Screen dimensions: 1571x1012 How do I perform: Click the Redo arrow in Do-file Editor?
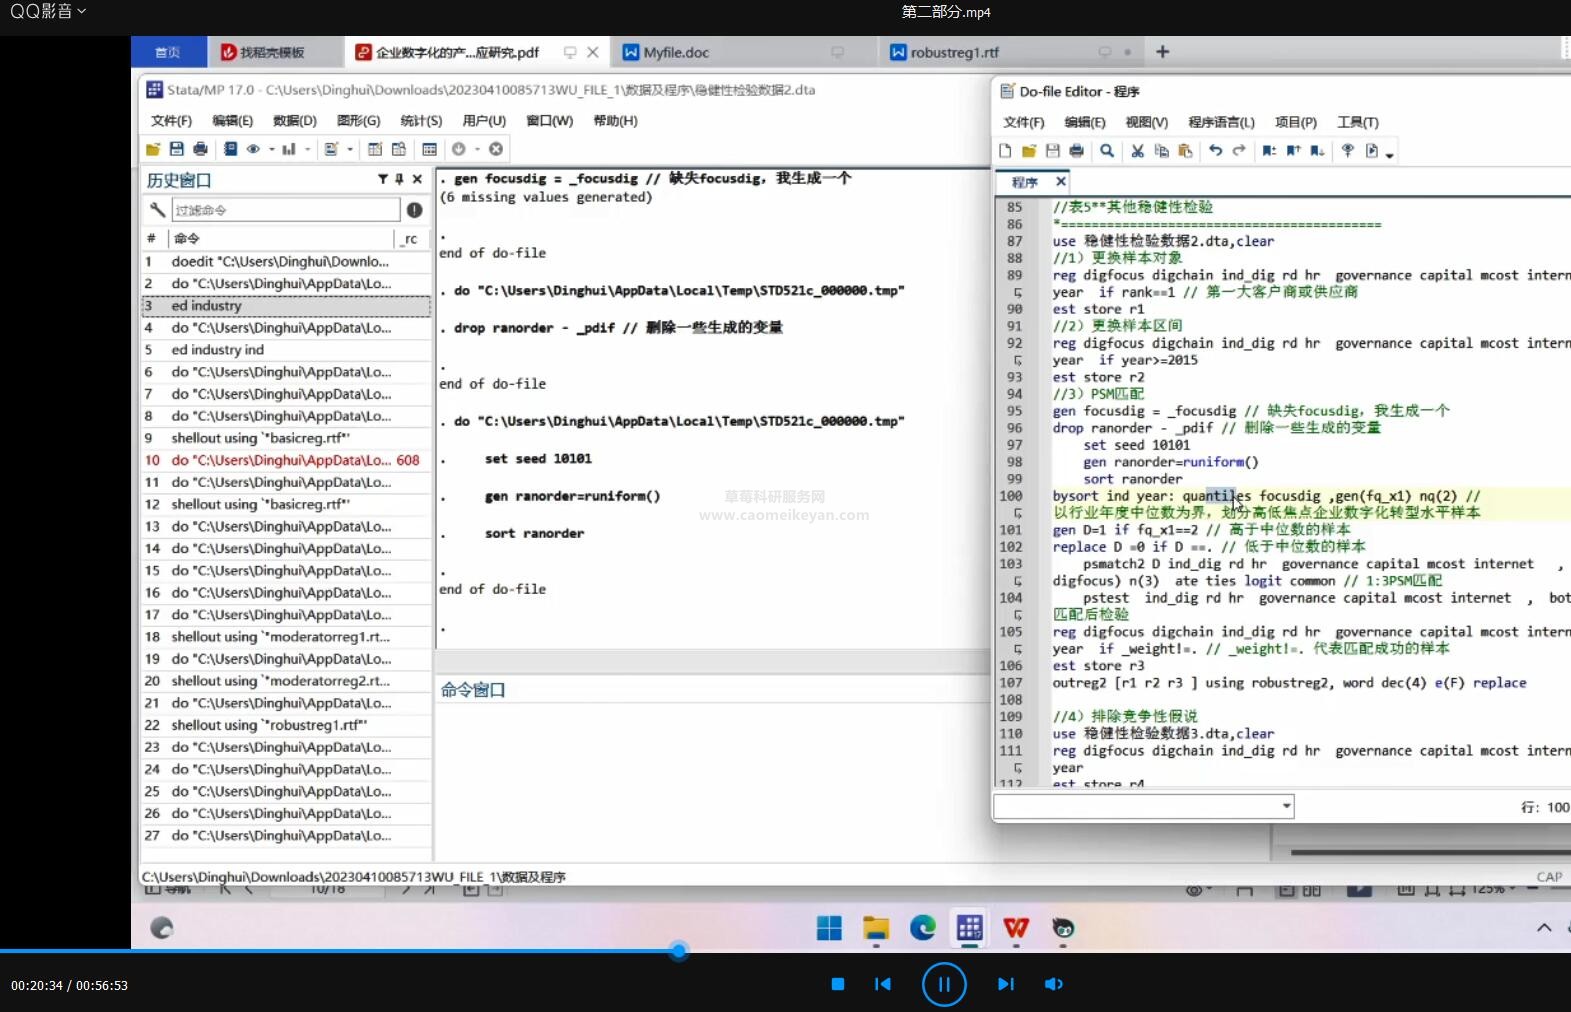point(1239,150)
